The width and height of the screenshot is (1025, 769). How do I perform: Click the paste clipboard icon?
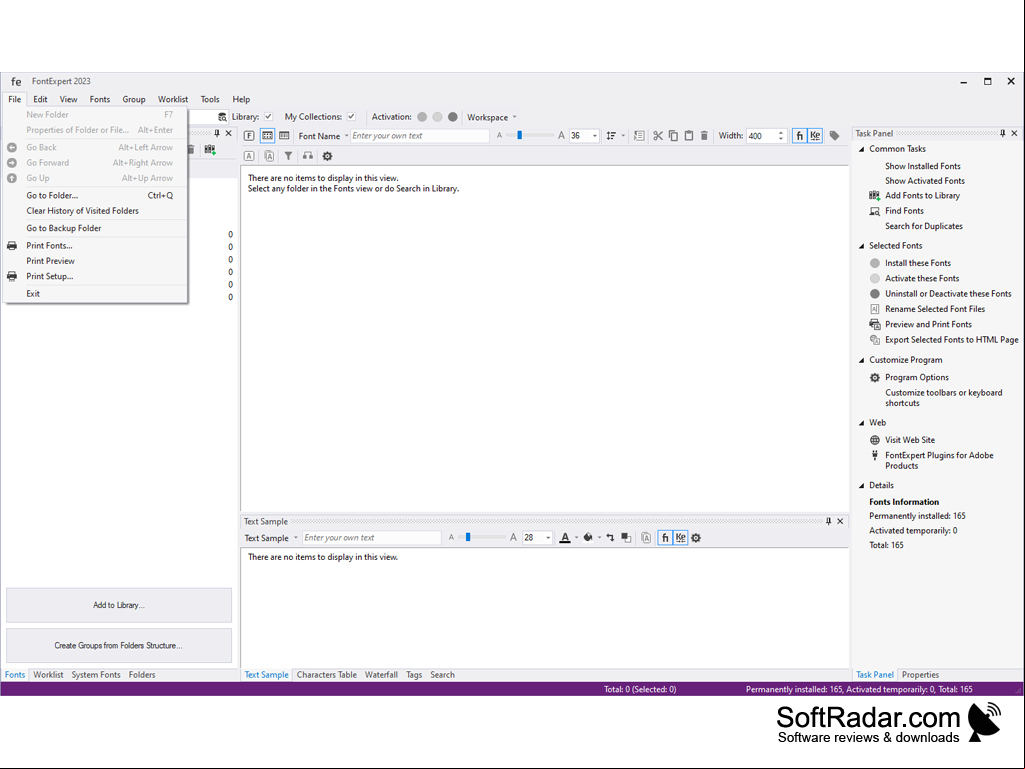coord(689,135)
